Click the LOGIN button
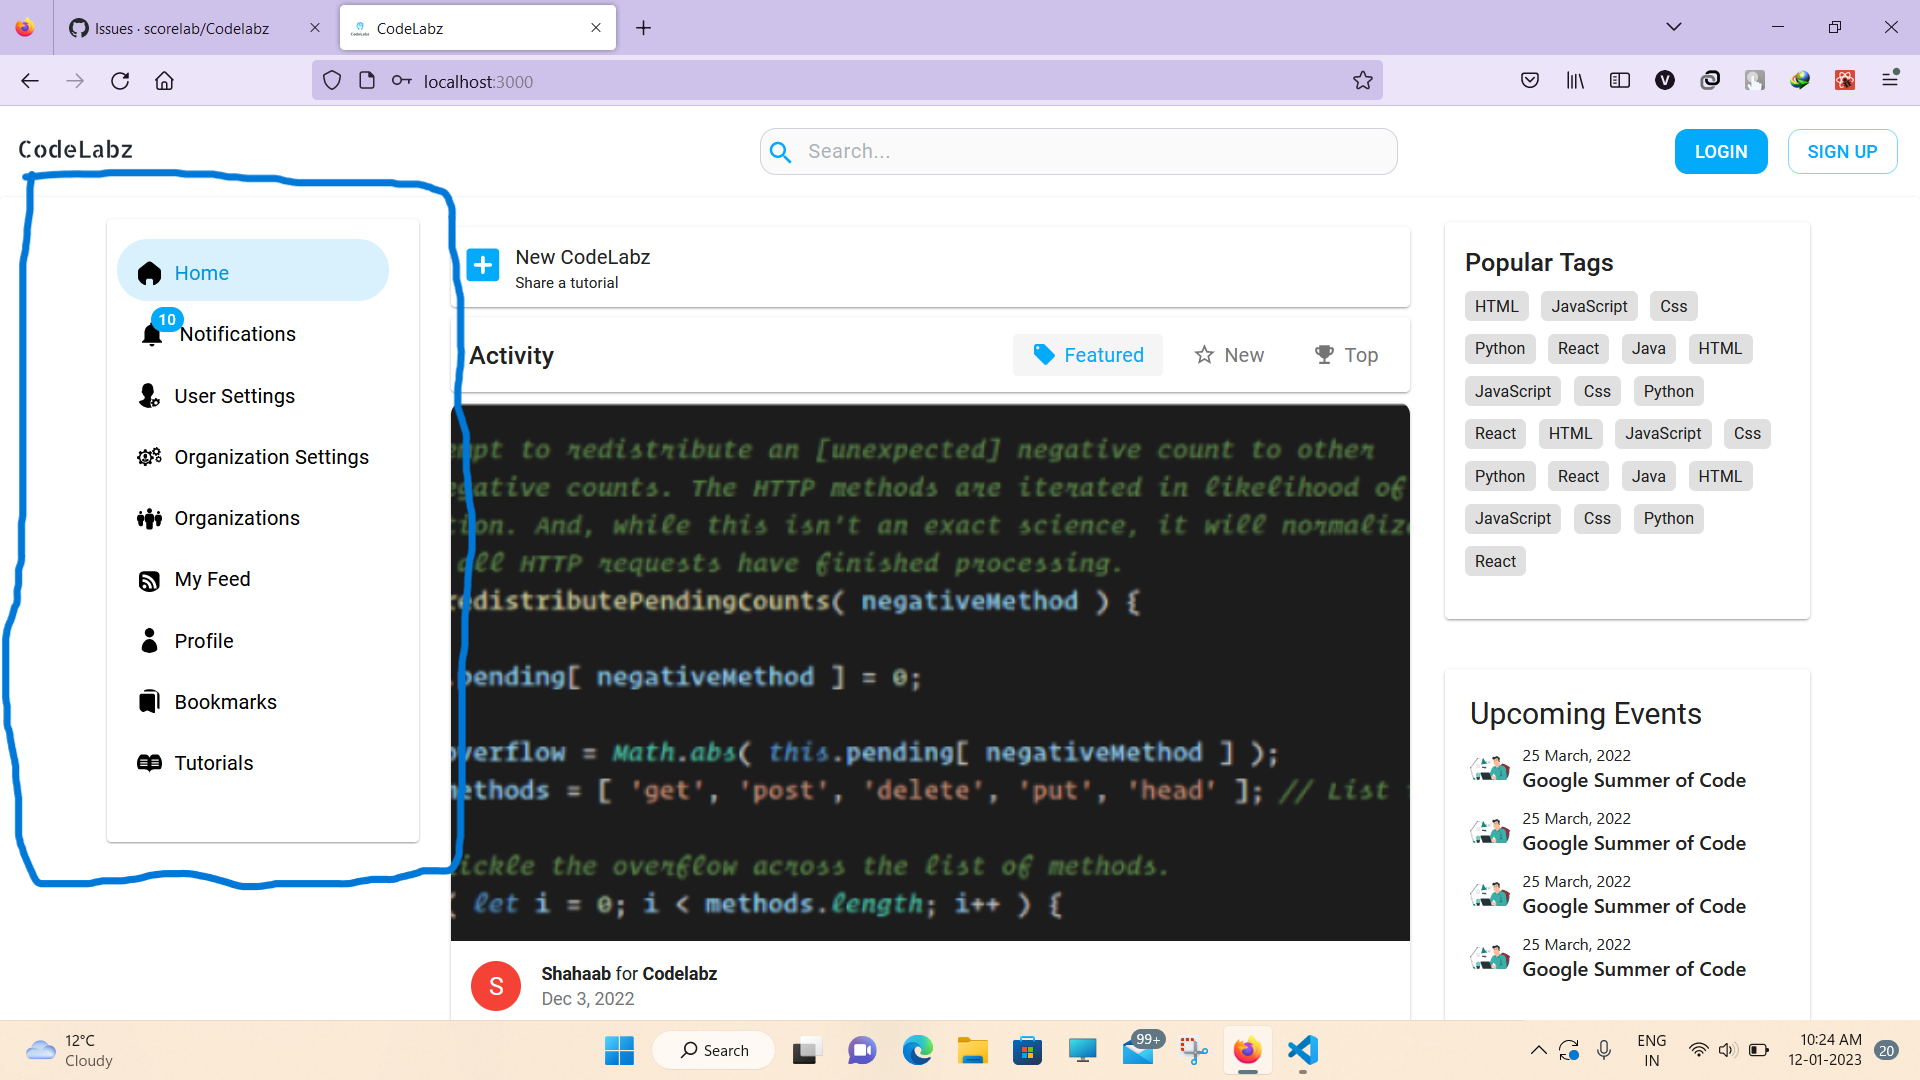Screen dimensions: 1920x1080 (x=1720, y=151)
